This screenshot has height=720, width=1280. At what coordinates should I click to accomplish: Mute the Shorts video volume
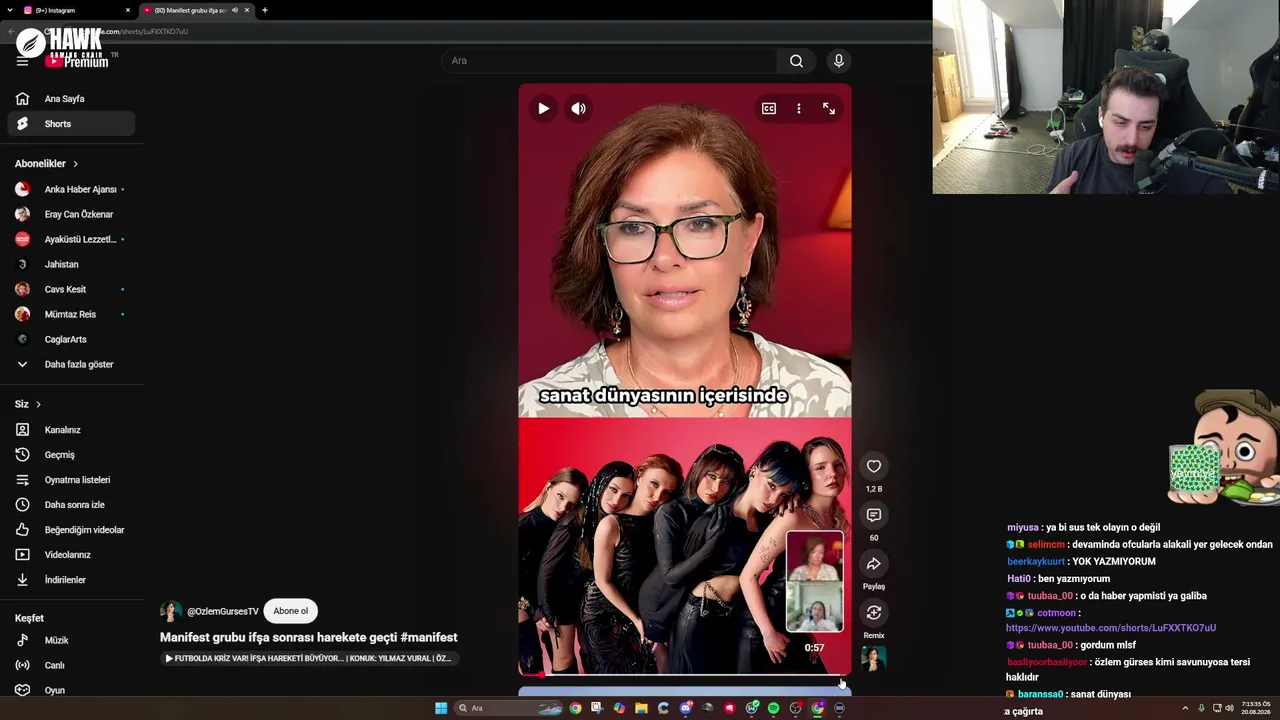pyautogui.click(x=578, y=108)
